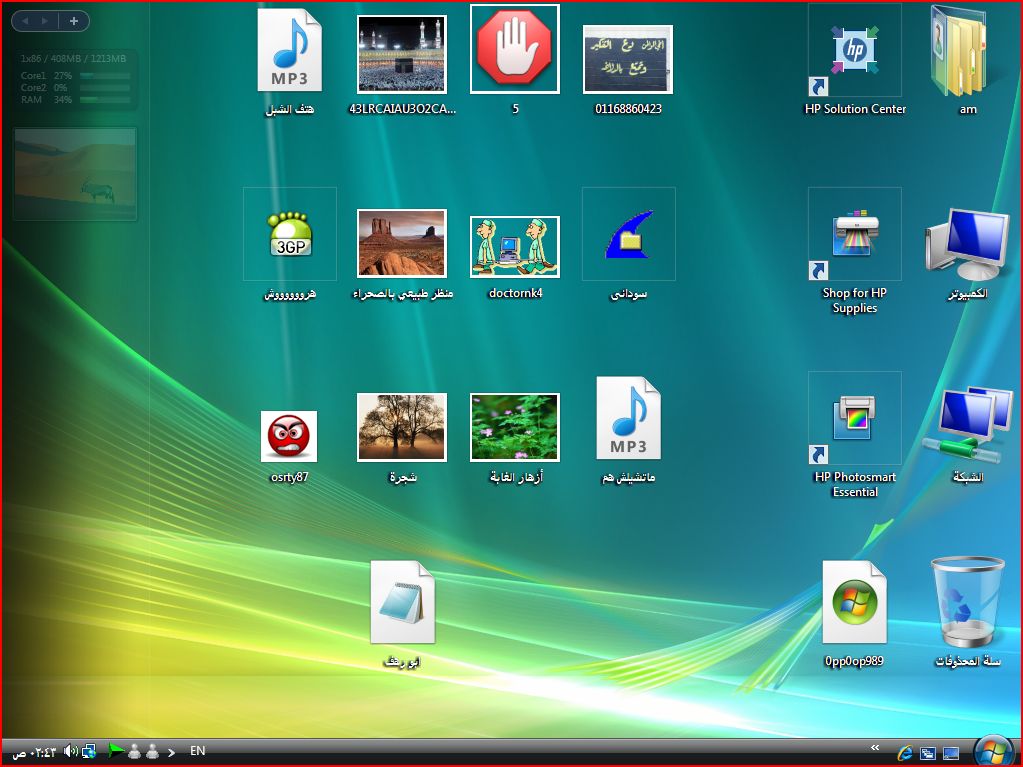
Task: Click the volume speaker tray icon
Action: tap(70, 751)
